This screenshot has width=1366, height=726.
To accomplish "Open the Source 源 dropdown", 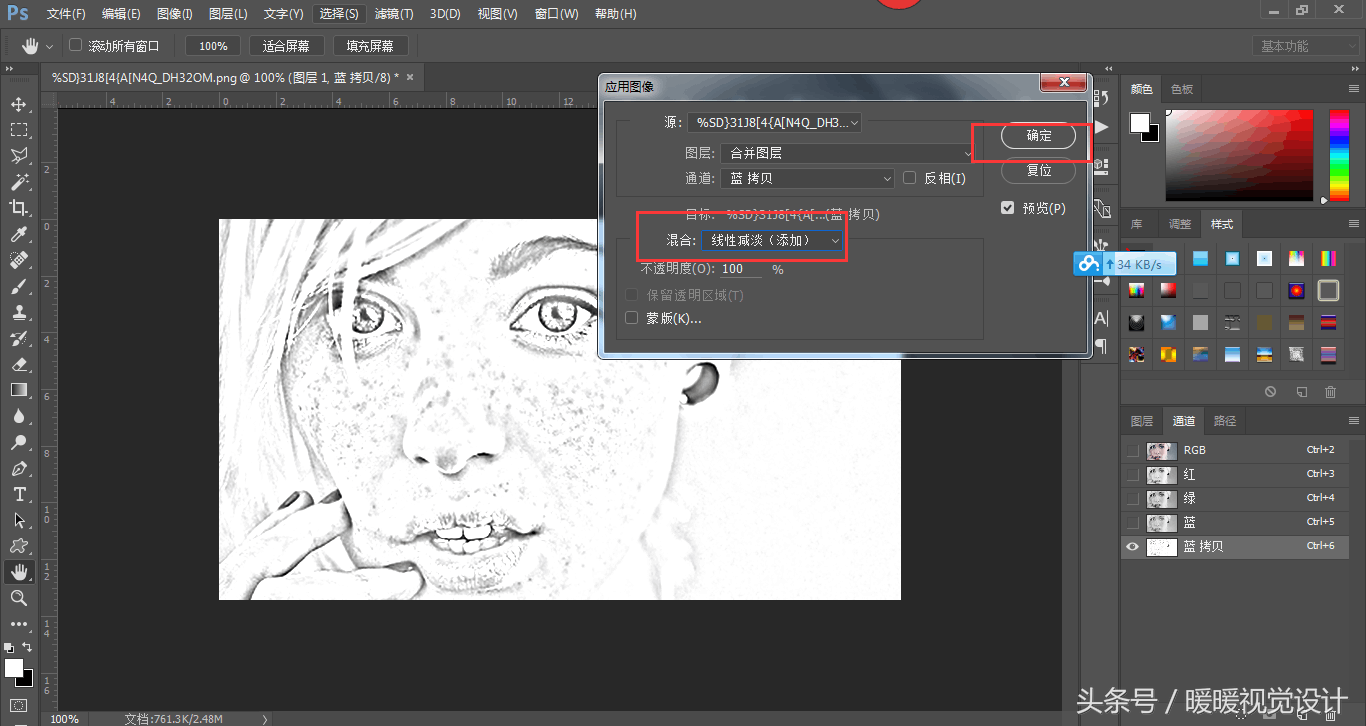I will coord(774,123).
